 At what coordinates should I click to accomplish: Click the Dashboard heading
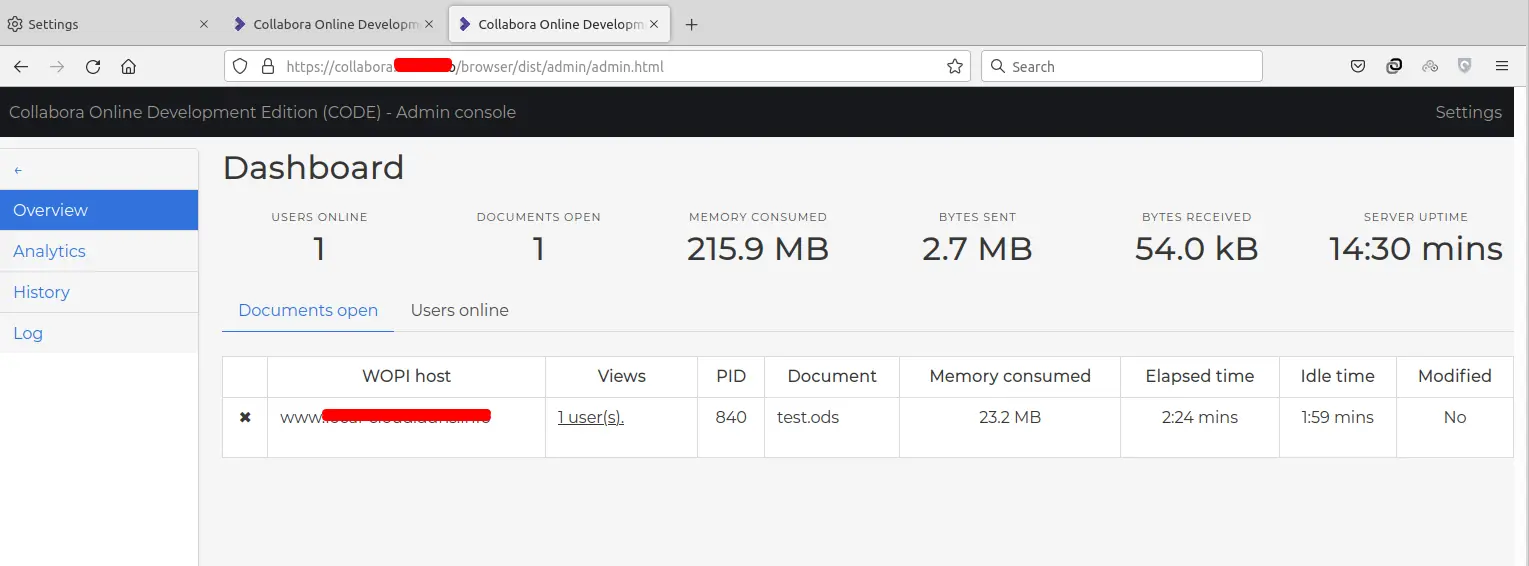(313, 167)
